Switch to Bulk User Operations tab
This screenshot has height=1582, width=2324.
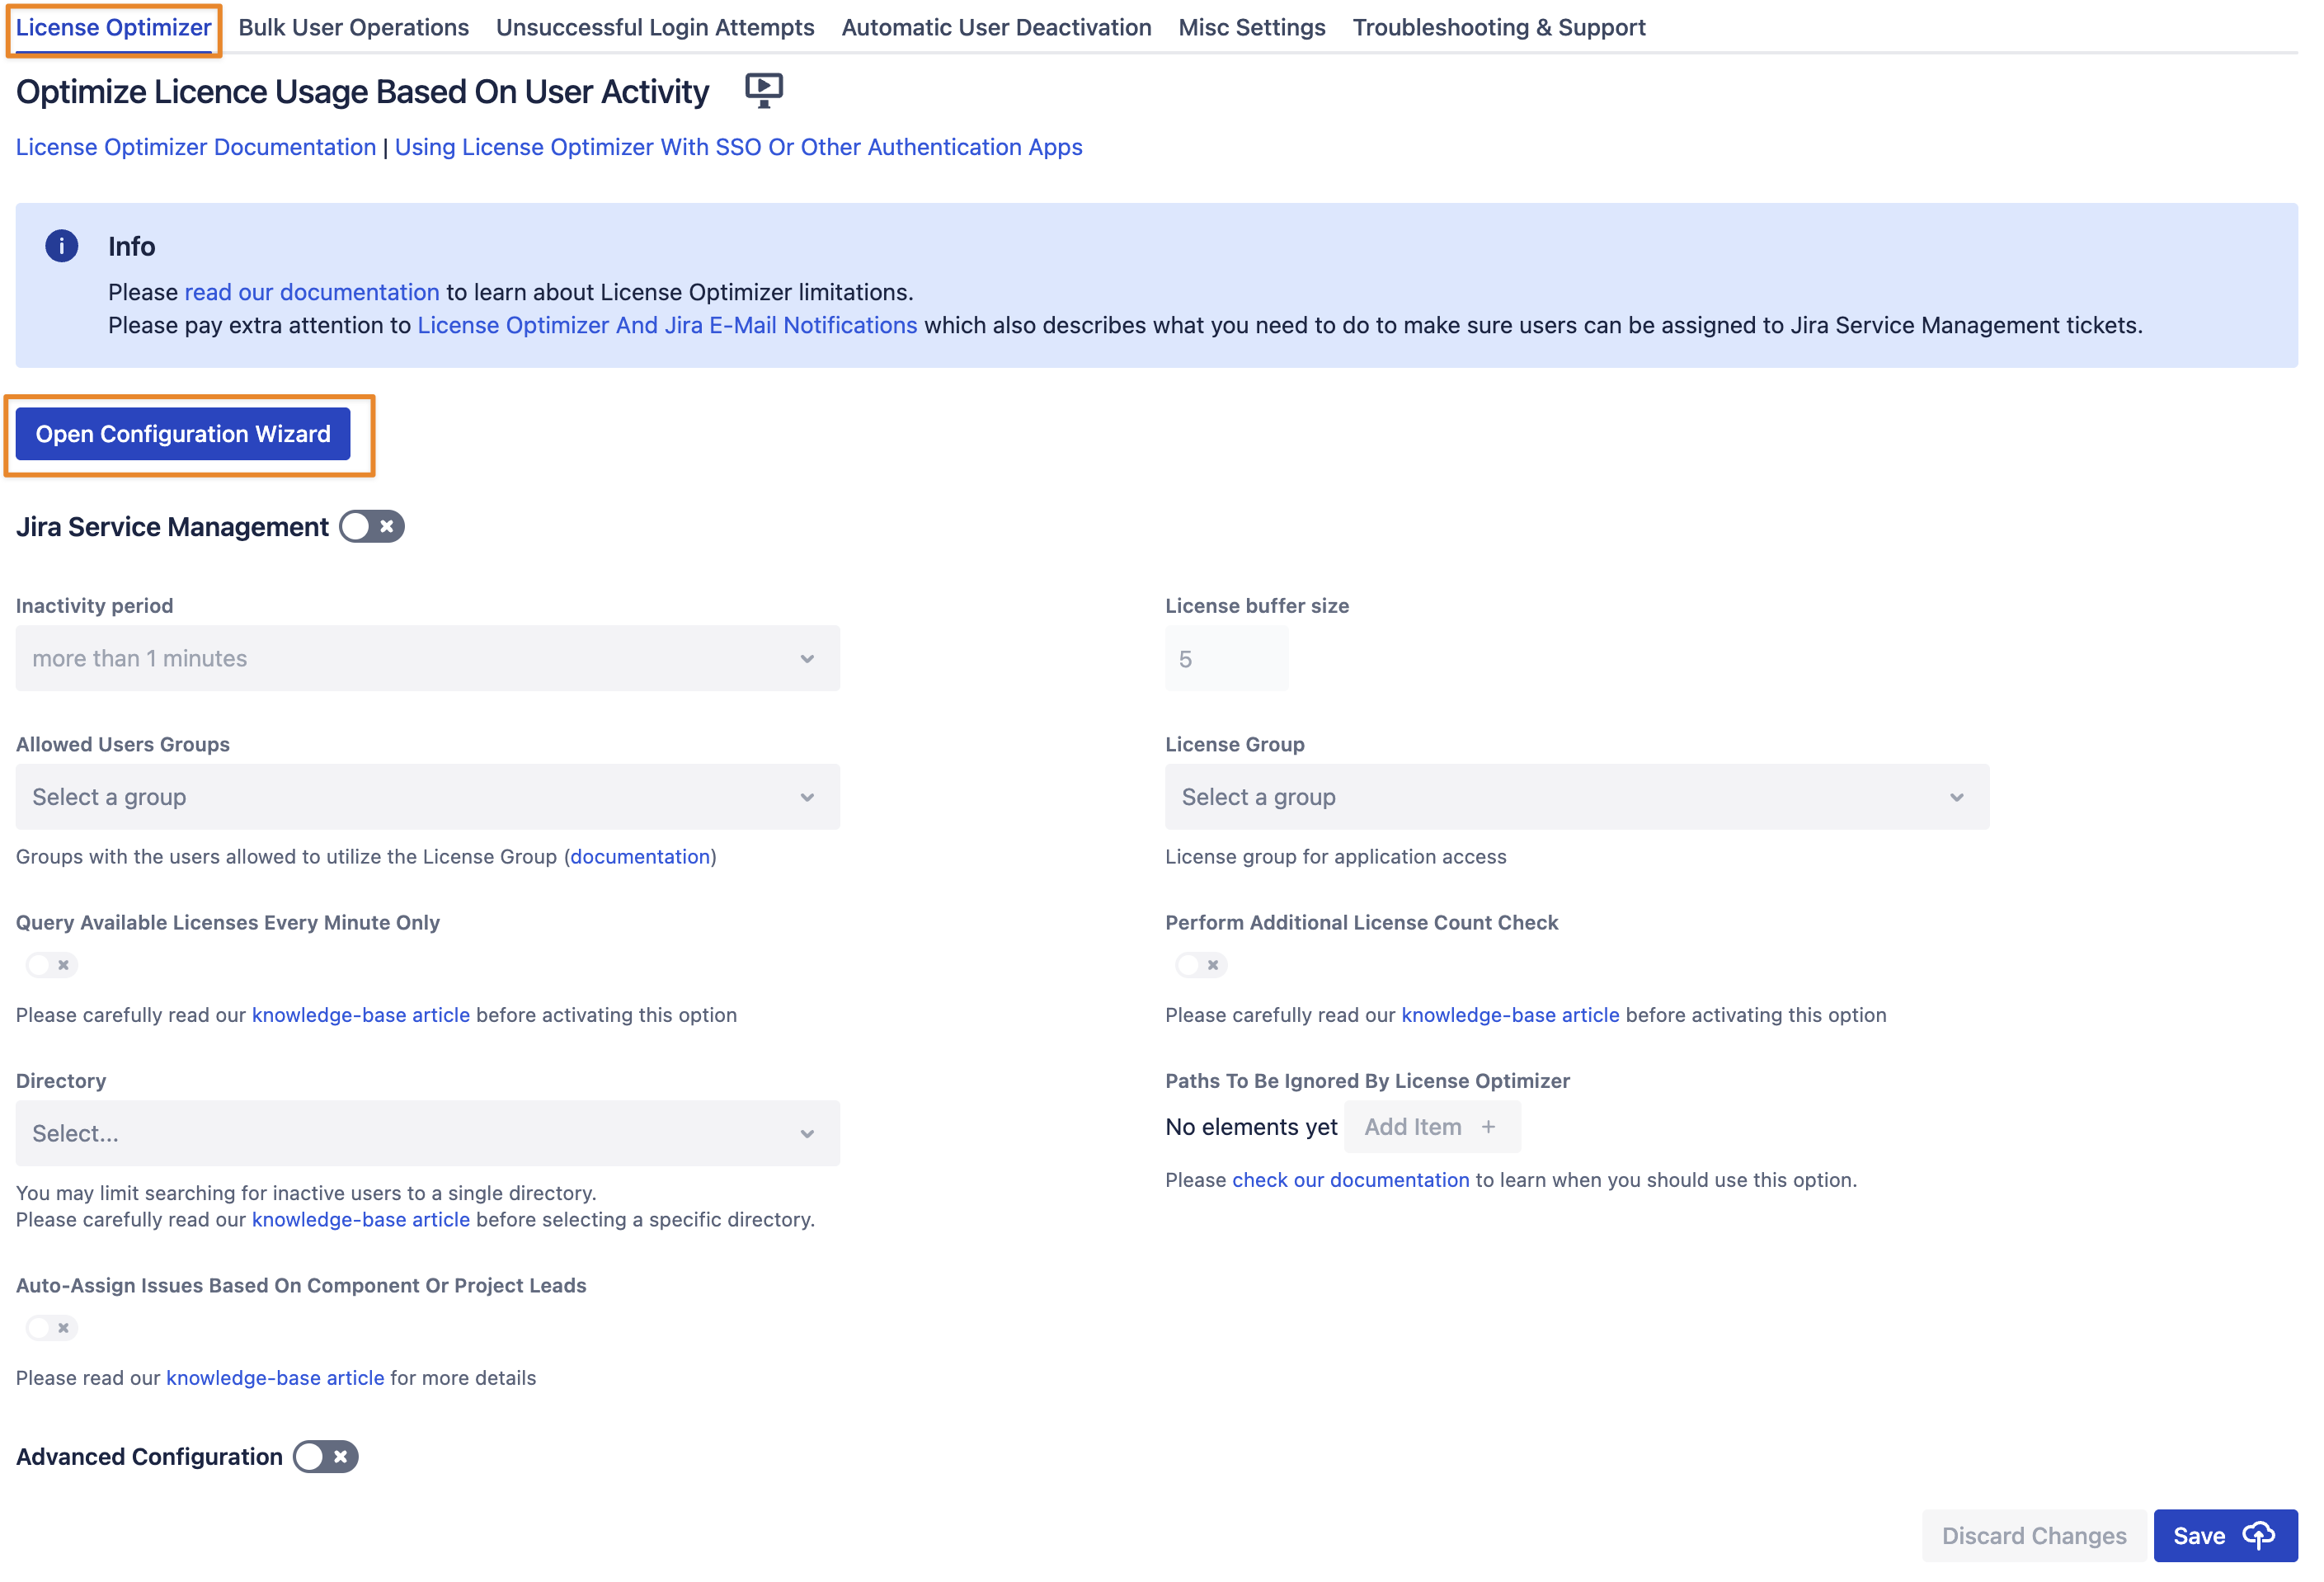click(353, 27)
